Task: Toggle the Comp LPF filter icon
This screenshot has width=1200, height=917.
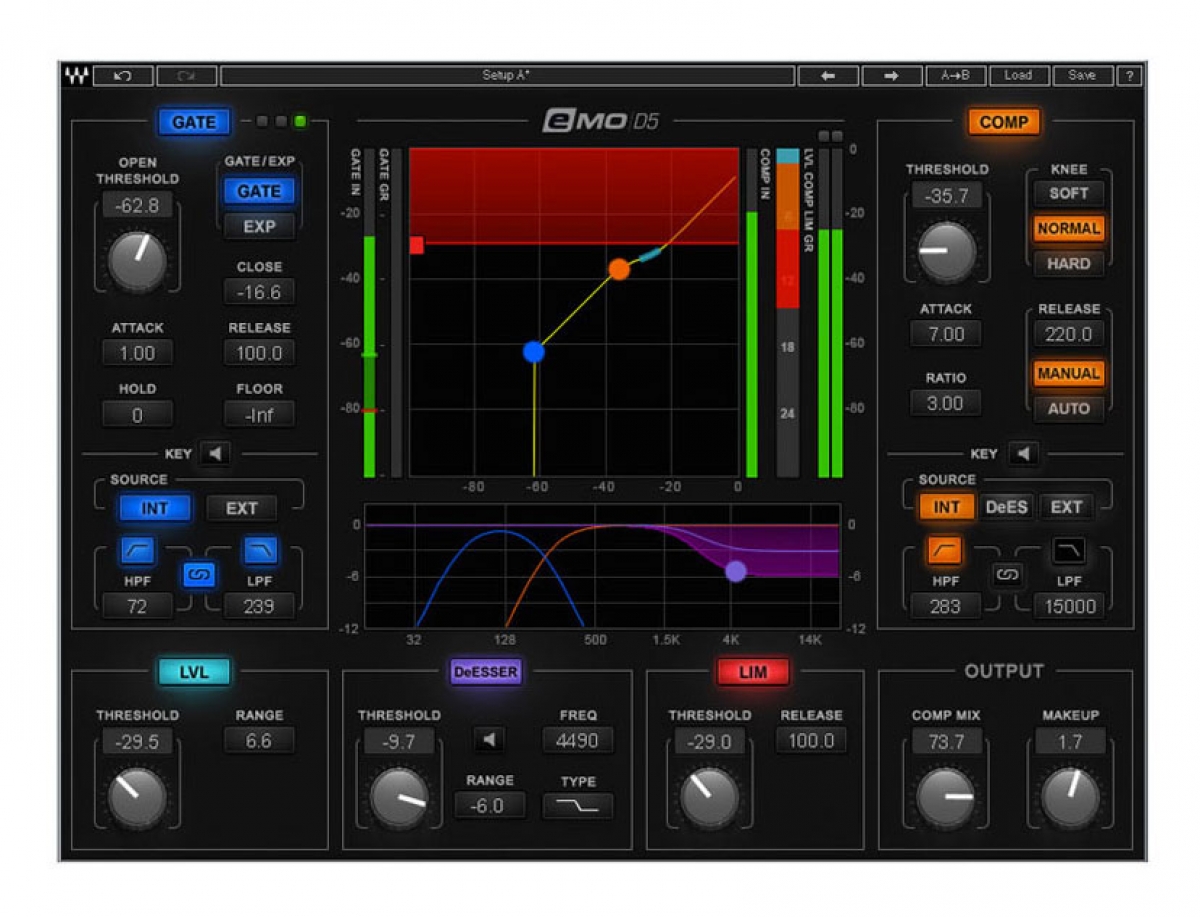Action: coord(1068,550)
